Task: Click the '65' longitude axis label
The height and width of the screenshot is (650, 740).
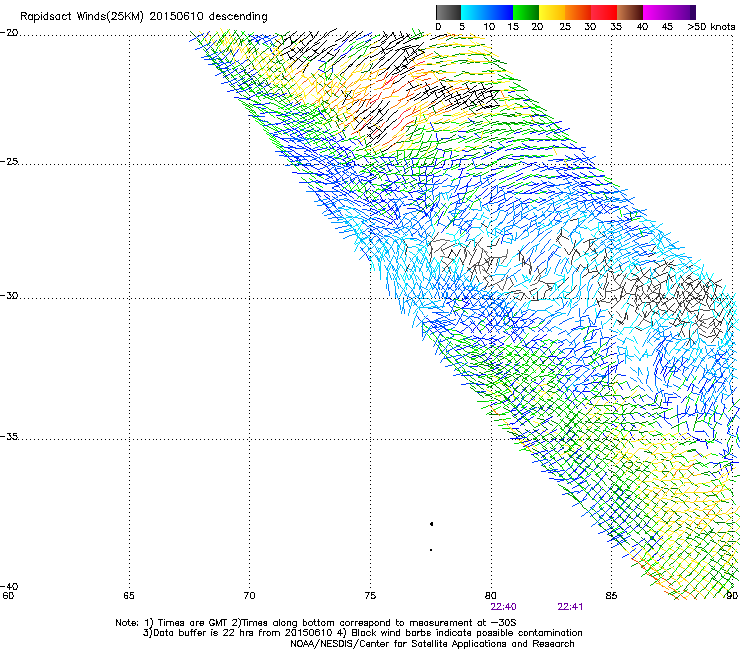Action: click(x=129, y=596)
